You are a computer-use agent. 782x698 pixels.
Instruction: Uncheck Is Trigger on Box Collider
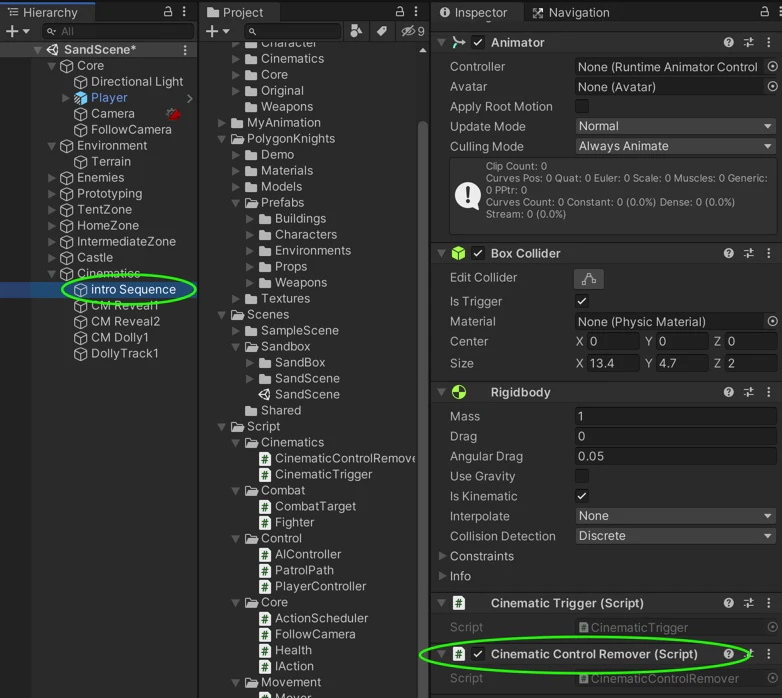pyautogui.click(x=582, y=301)
